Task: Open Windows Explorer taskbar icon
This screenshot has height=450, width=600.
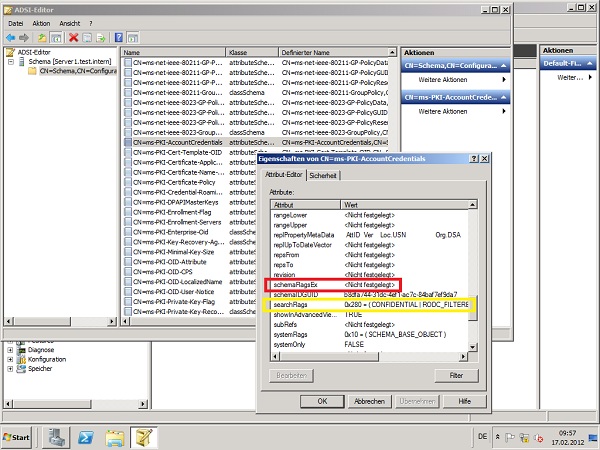Action: 115,437
